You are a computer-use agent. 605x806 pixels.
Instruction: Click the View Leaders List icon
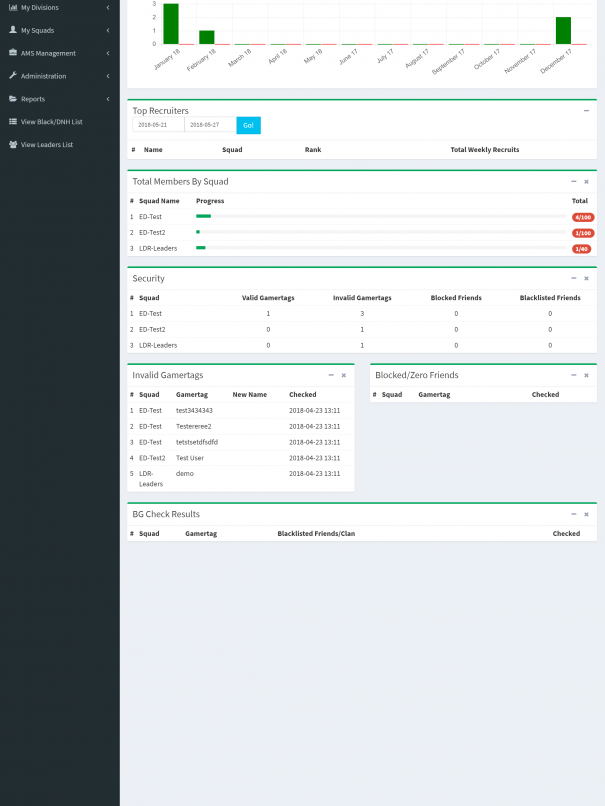tap(12, 145)
